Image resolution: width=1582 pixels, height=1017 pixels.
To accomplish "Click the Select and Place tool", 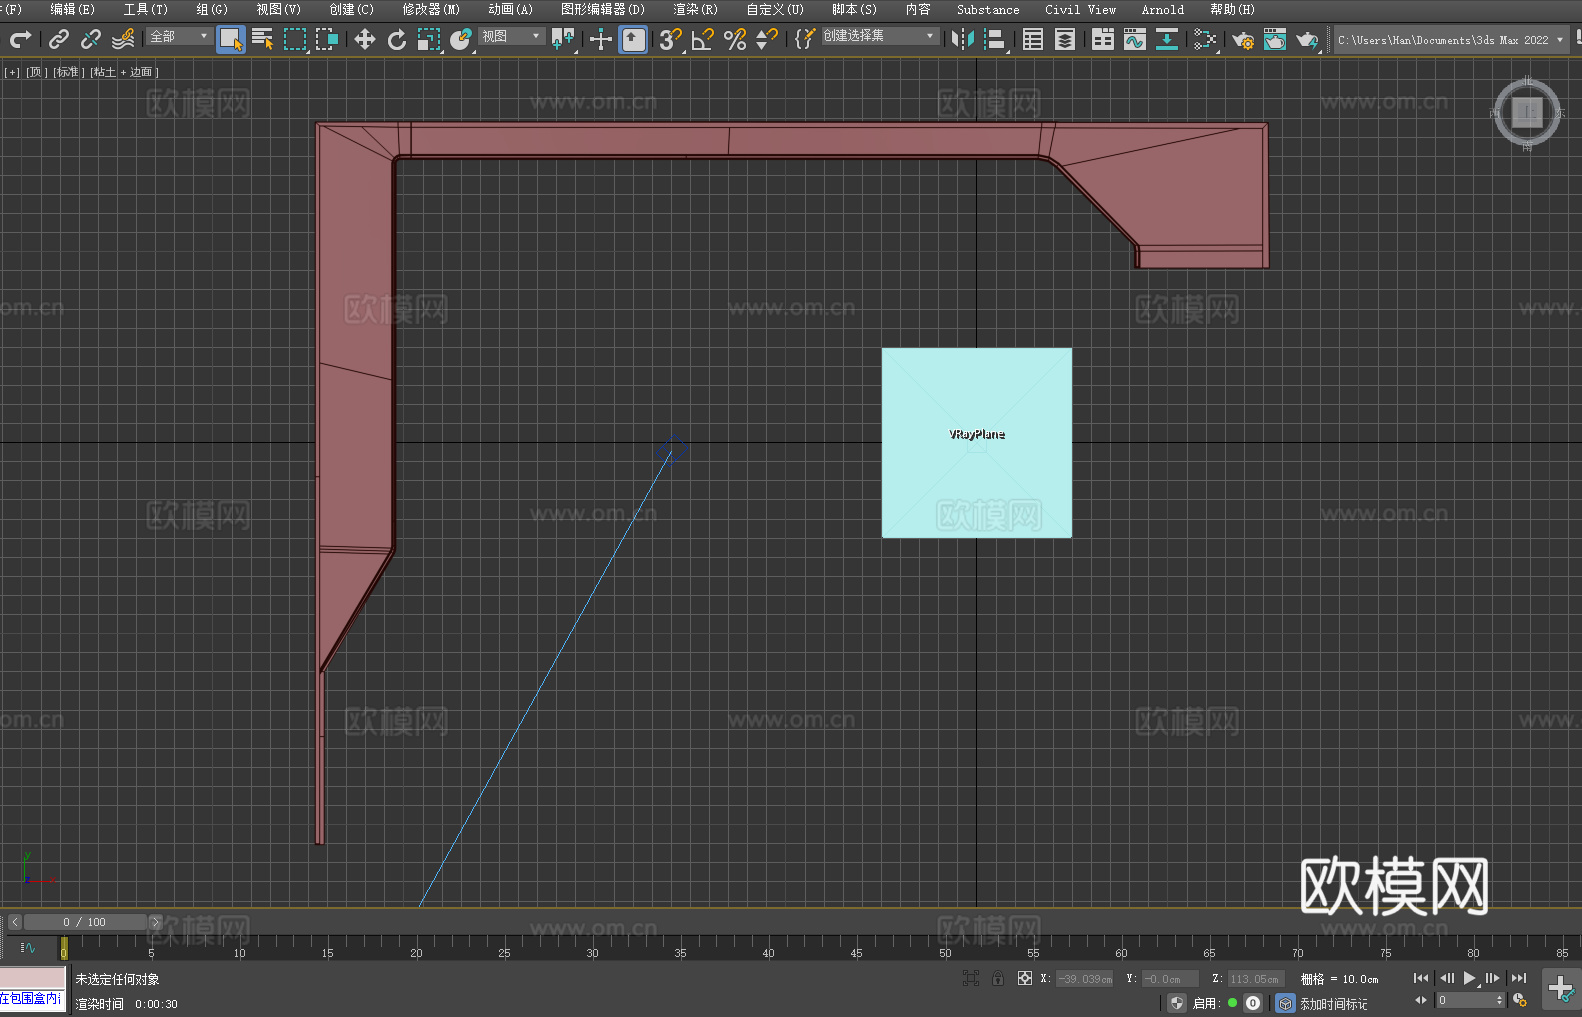I will (x=461, y=39).
